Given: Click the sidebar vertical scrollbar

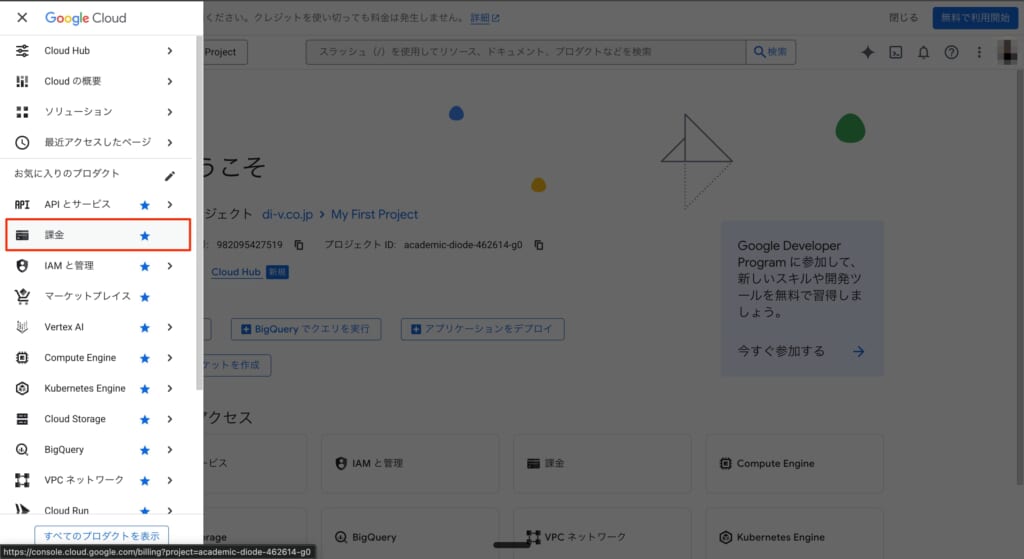Looking at the screenshot, I should click(x=199, y=212).
